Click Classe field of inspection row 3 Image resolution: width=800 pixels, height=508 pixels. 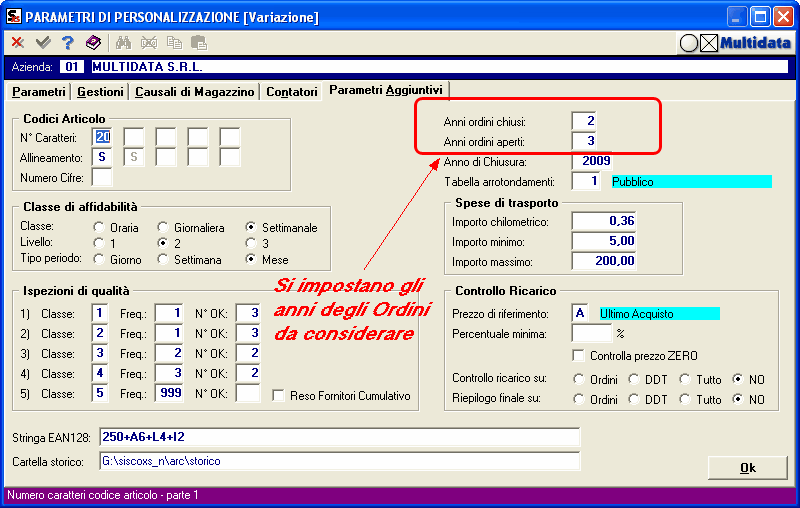100,353
